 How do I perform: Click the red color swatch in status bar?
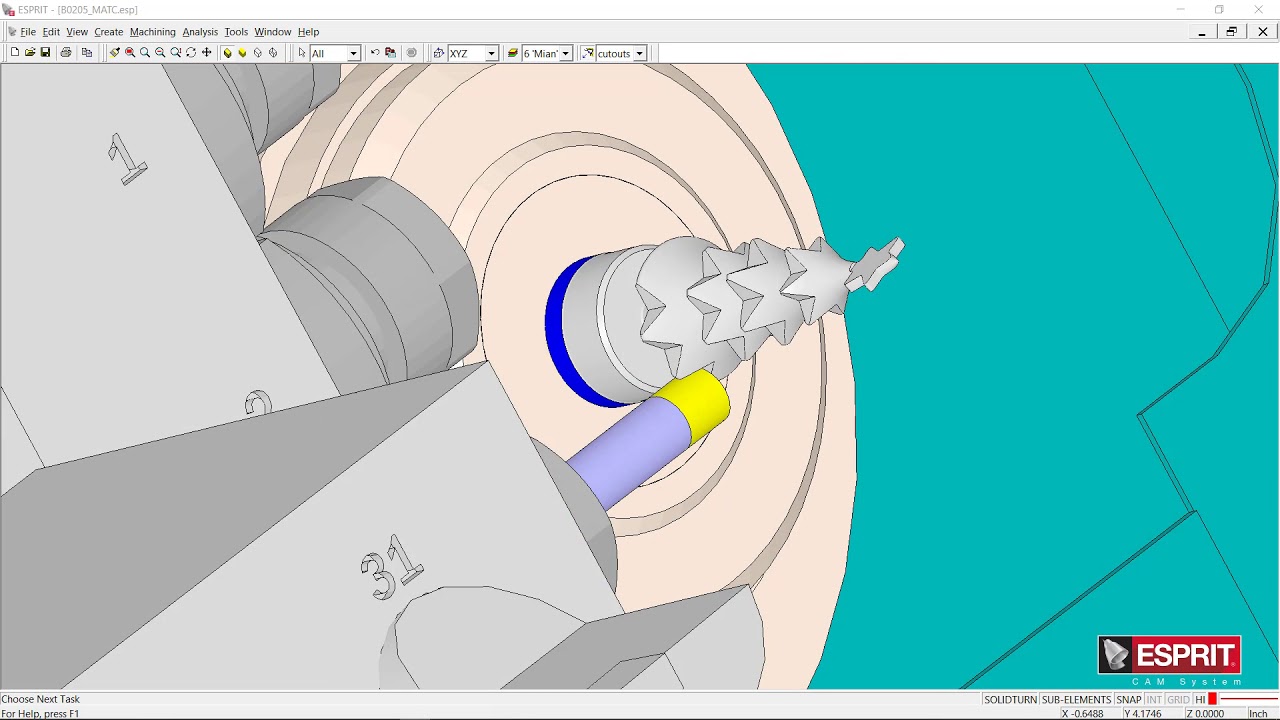click(x=1213, y=699)
